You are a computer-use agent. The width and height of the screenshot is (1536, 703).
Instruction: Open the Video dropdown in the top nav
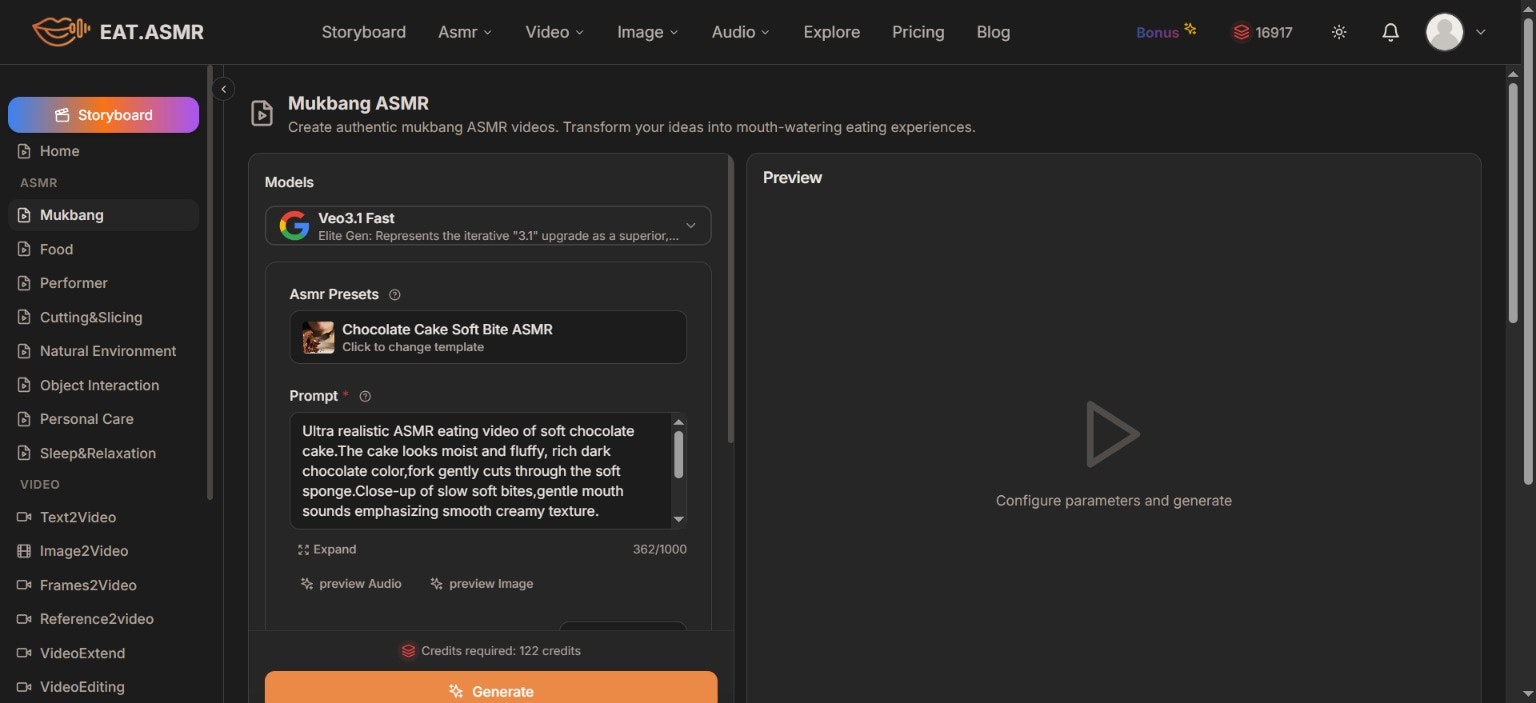(x=554, y=32)
